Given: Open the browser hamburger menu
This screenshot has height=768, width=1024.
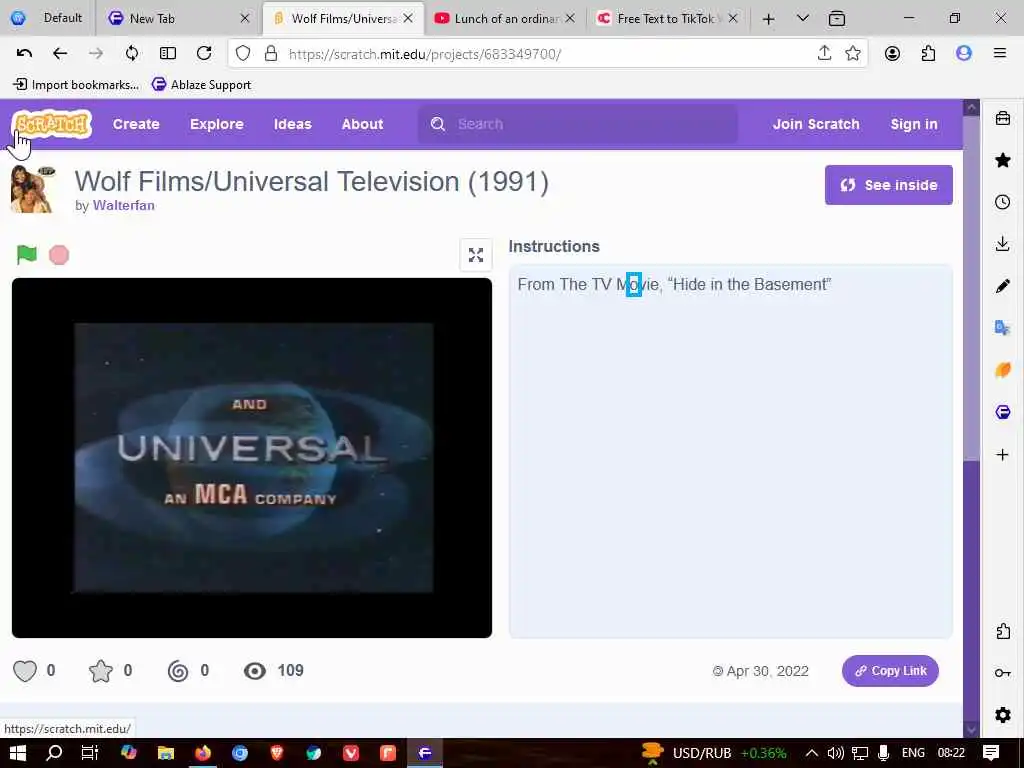Looking at the screenshot, I should (1000, 54).
